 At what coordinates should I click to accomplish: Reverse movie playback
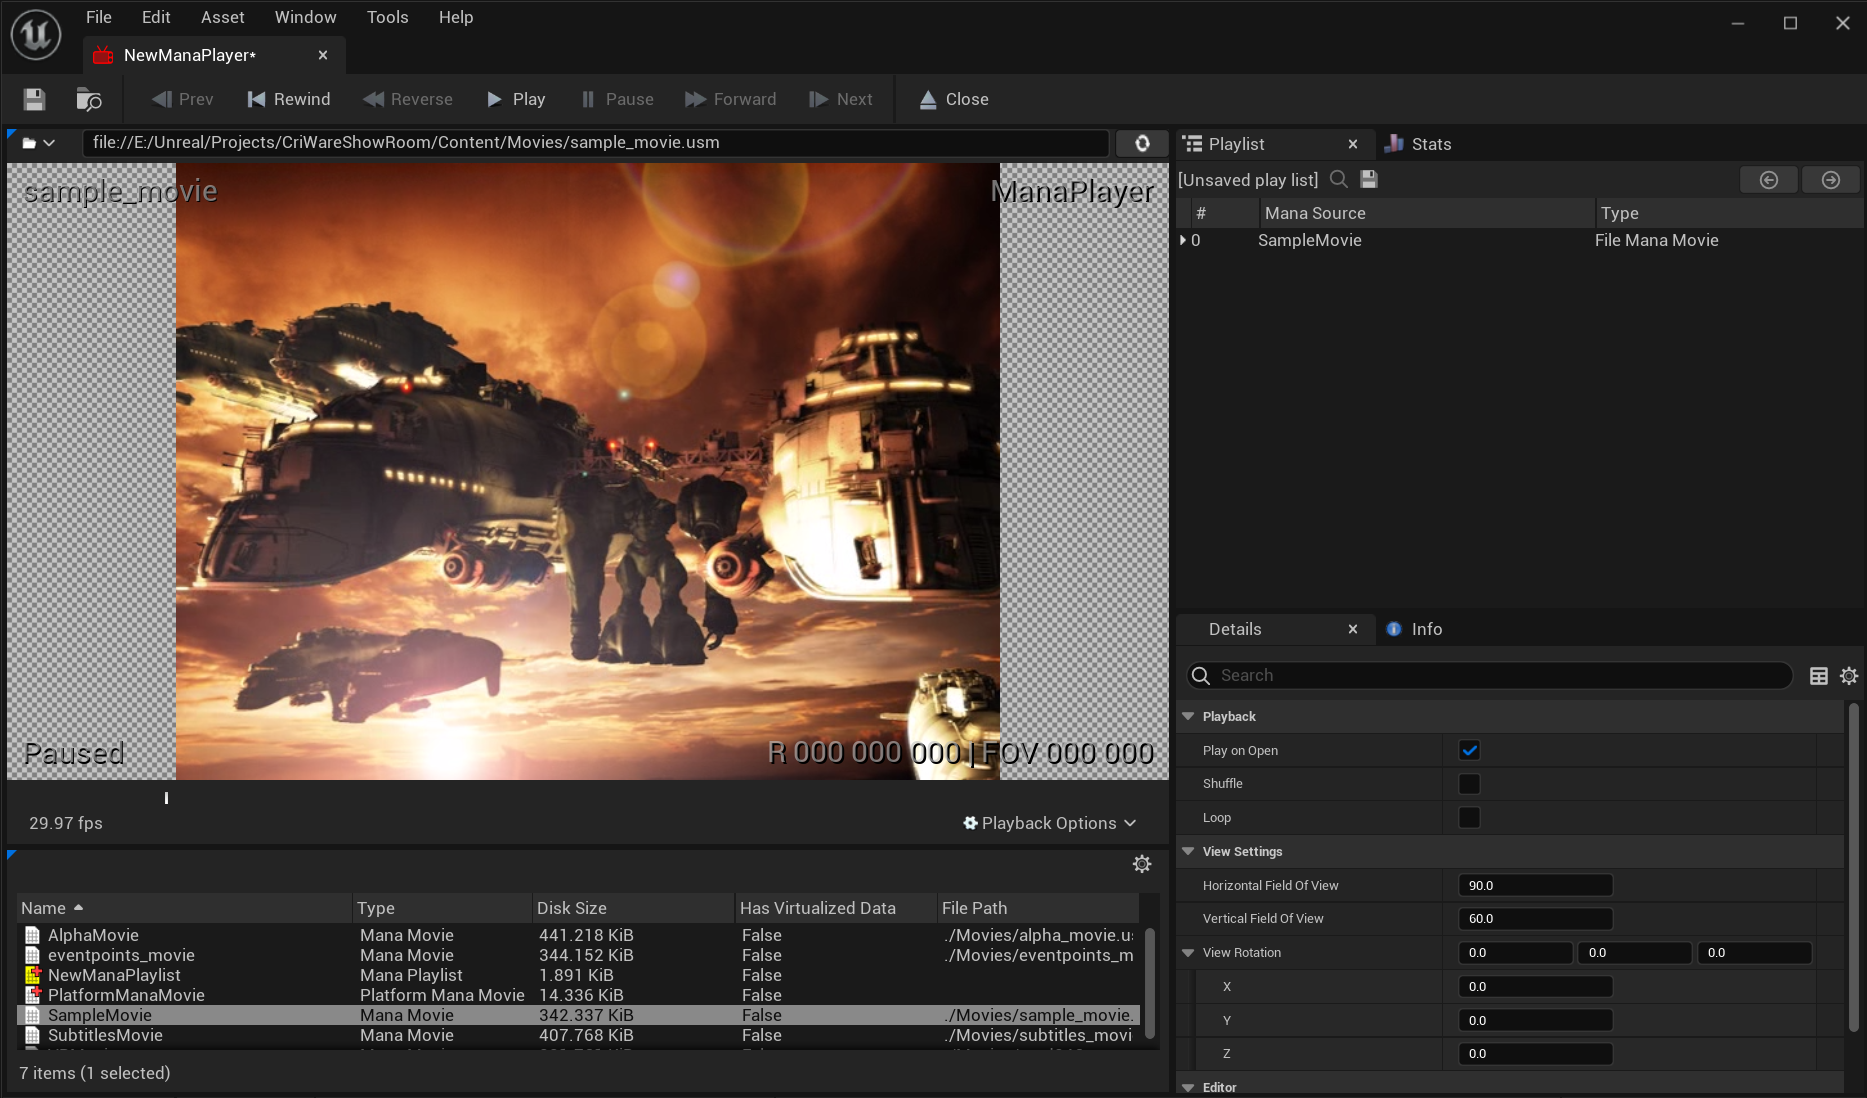point(407,99)
